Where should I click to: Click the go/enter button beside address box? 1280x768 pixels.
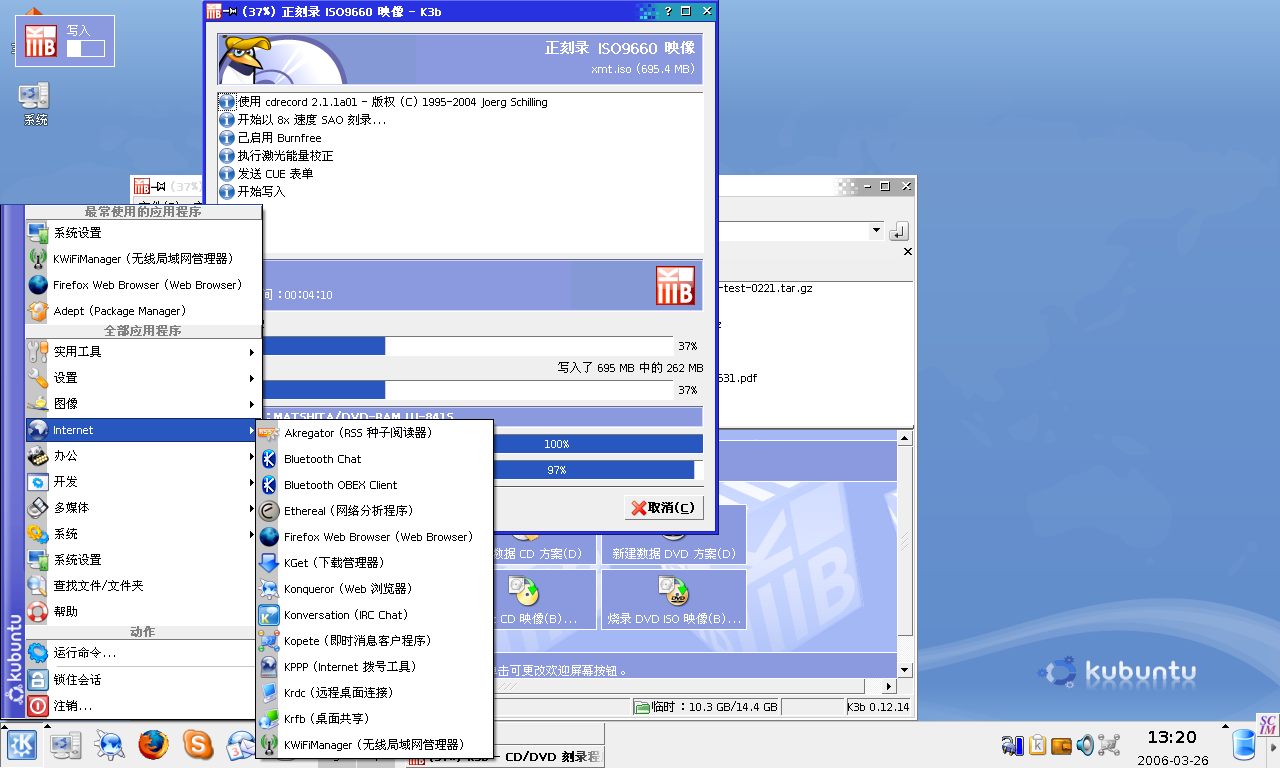pyautogui.click(x=899, y=231)
